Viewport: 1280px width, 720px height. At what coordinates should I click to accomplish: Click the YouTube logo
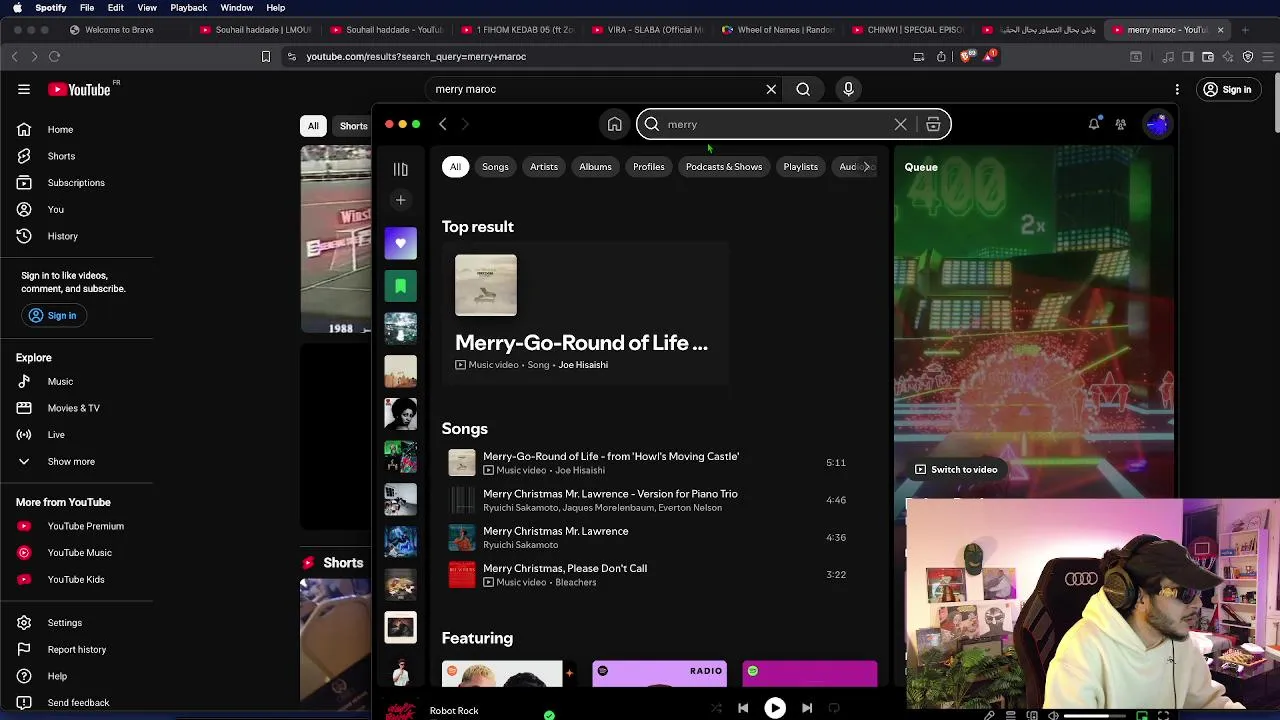pyautogui.click(x=79, y=89)
